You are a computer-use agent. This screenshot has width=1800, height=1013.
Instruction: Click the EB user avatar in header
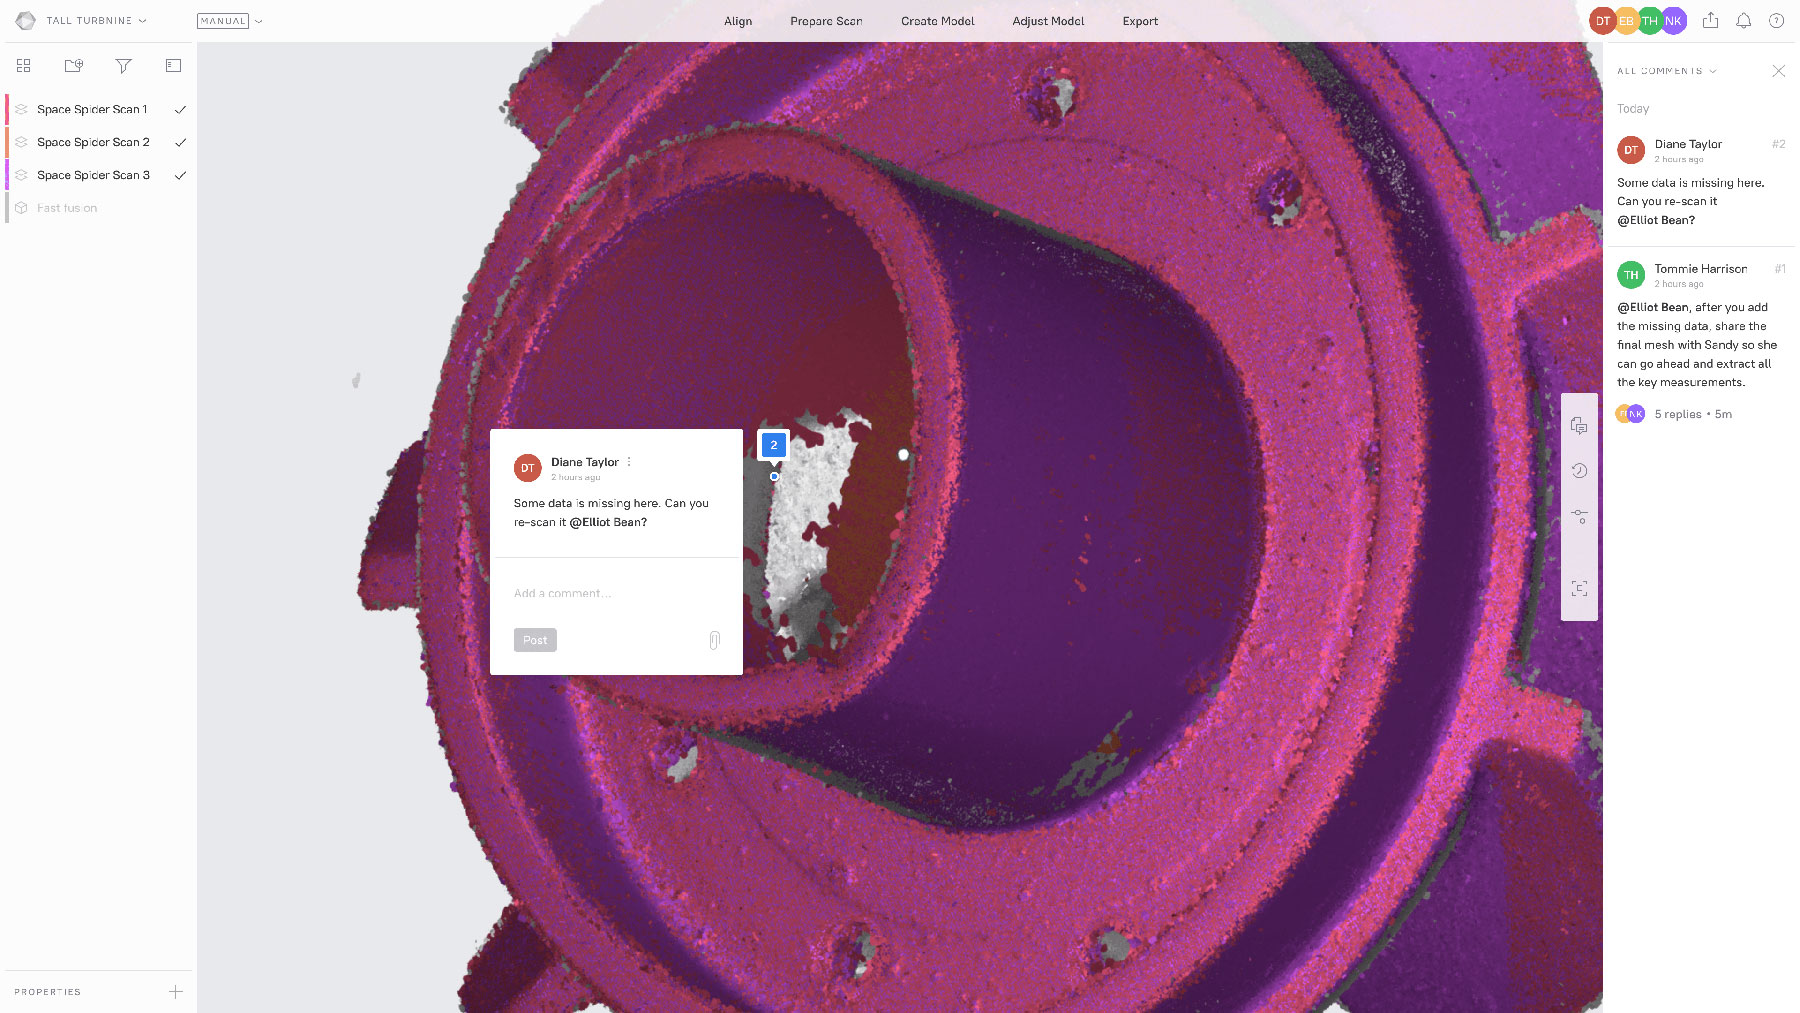click(x=1626, y=20)
